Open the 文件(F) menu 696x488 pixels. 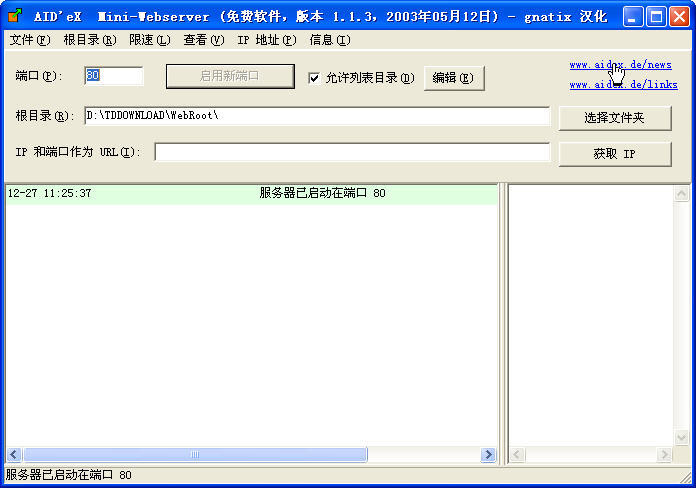30,40
